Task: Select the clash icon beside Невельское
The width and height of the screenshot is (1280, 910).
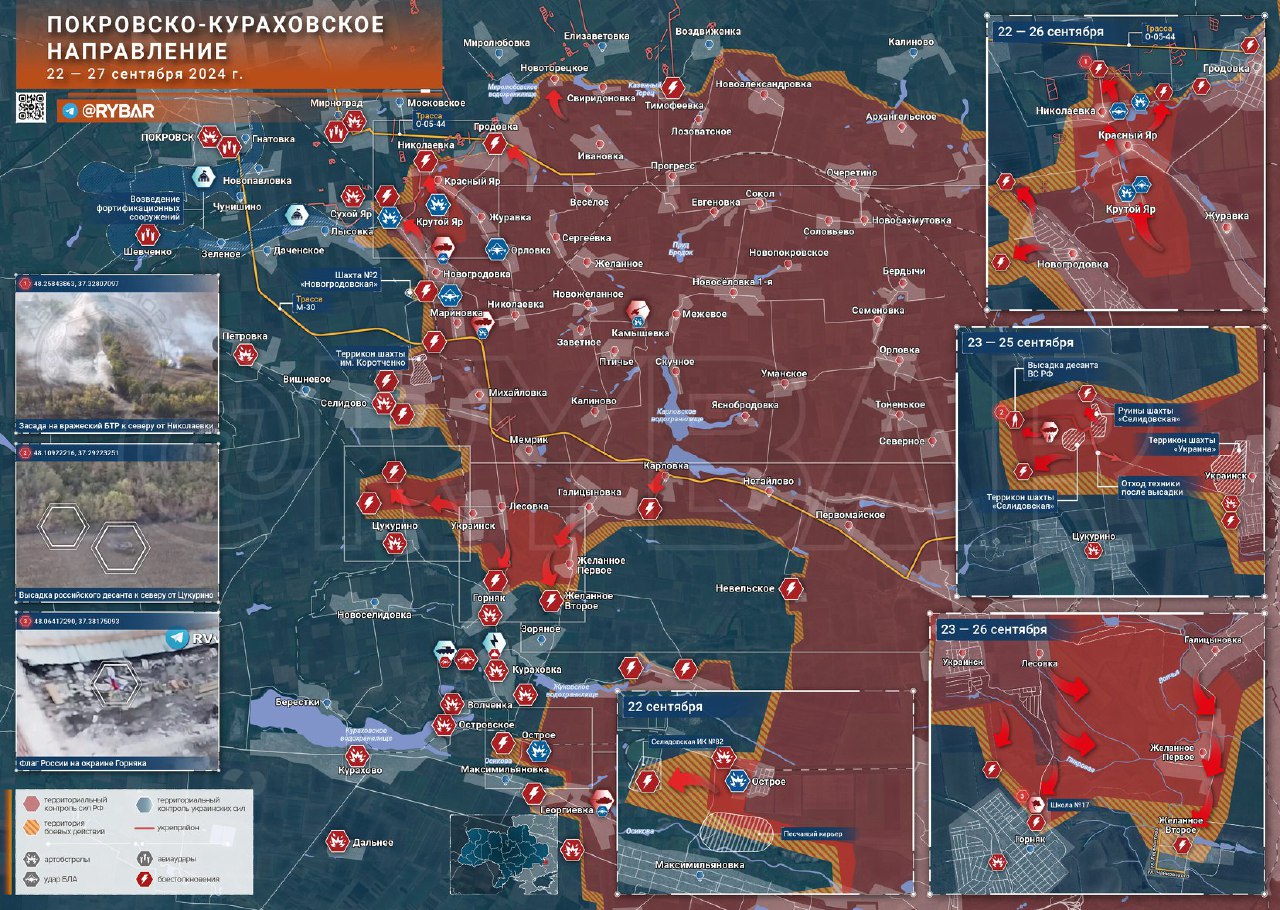Action: 791,589
